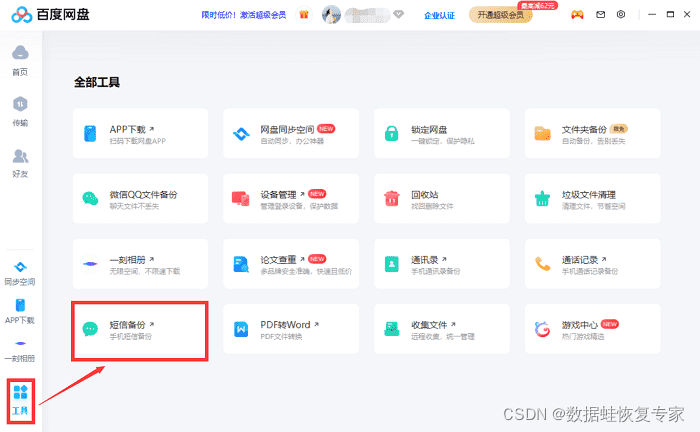Click the 短信备份 message bubble icon
The image size is (700, 432).
[90, 329]
